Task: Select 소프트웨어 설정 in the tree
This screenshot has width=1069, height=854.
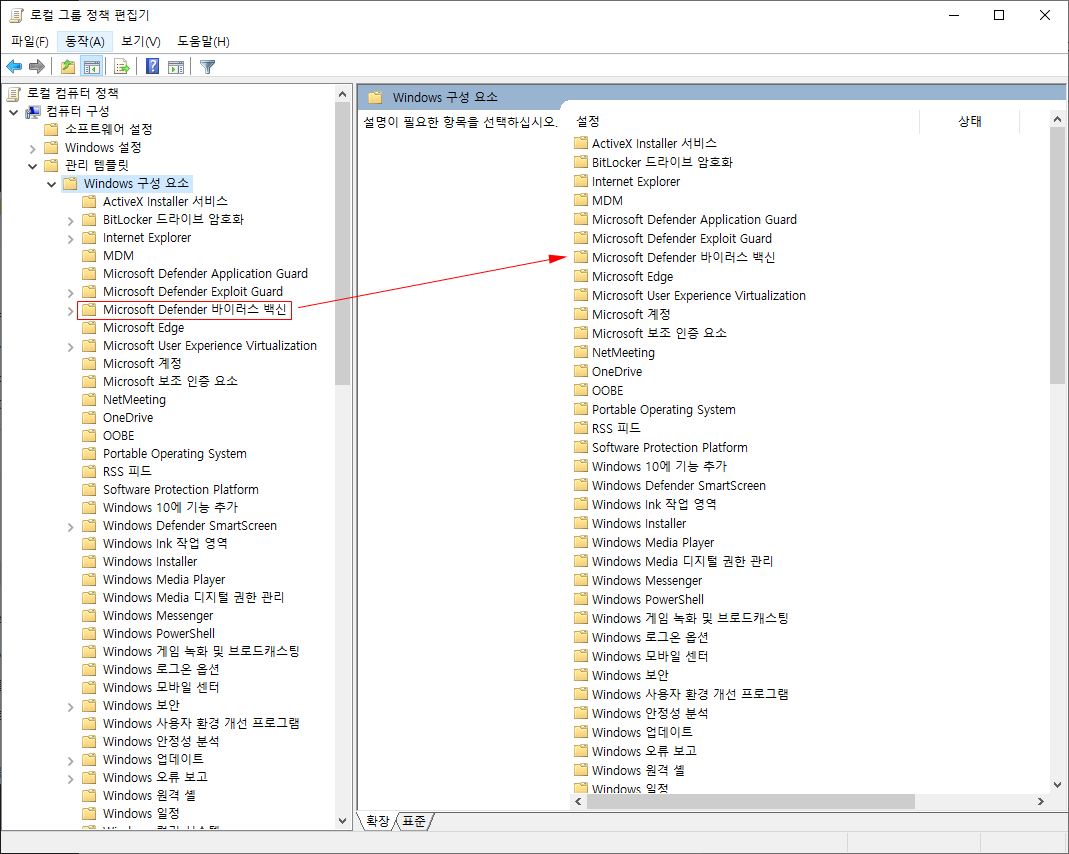Action: click(x=108, y=129)
